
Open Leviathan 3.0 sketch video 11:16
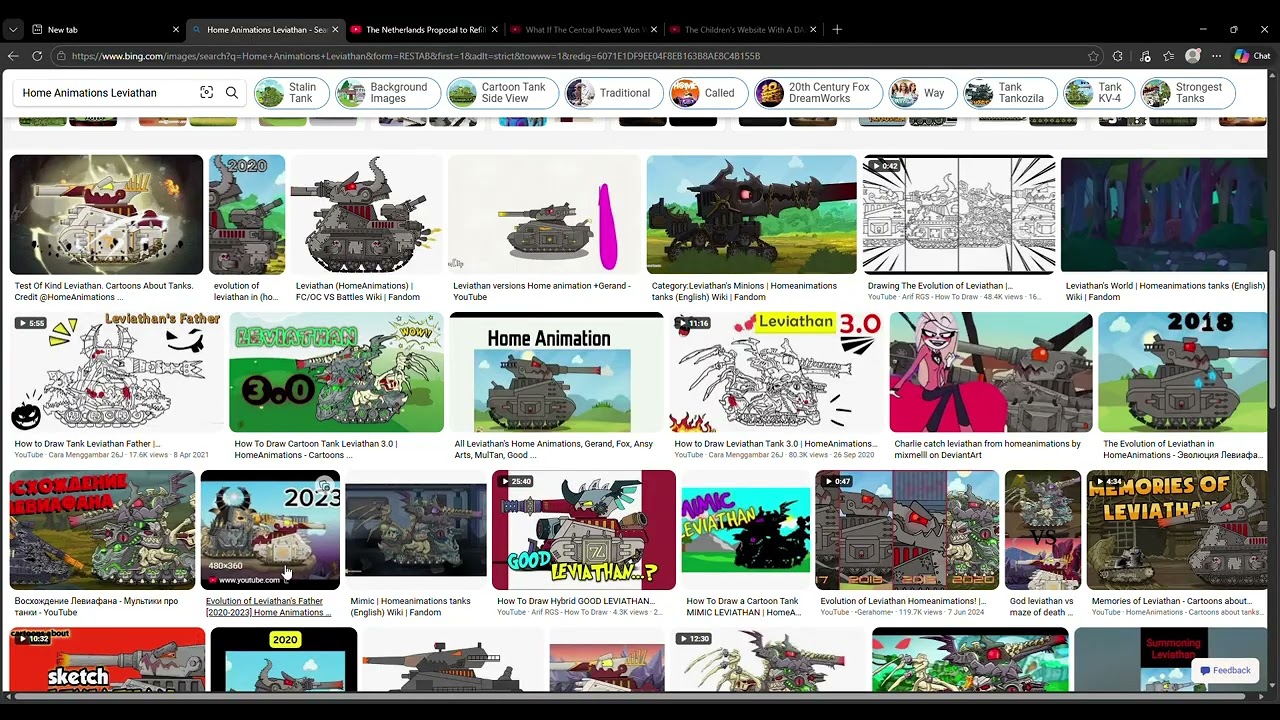776,372
